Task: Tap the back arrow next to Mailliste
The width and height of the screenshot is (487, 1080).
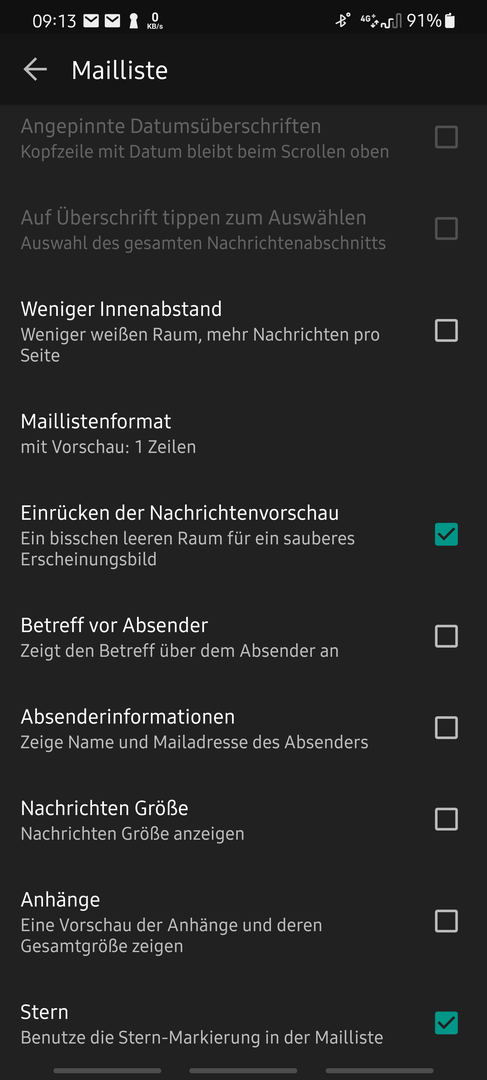Action: (x=35, y=69)
